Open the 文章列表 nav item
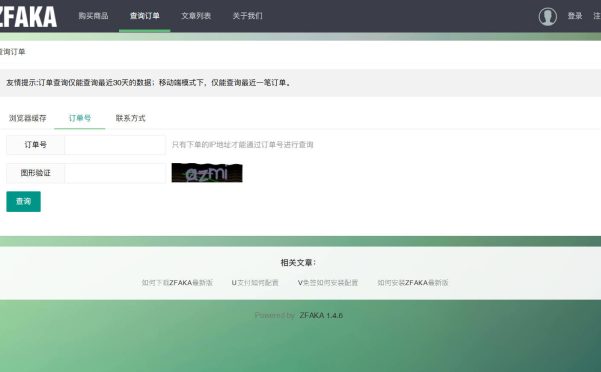The image size is (601, 372). [x=196, y=16]
